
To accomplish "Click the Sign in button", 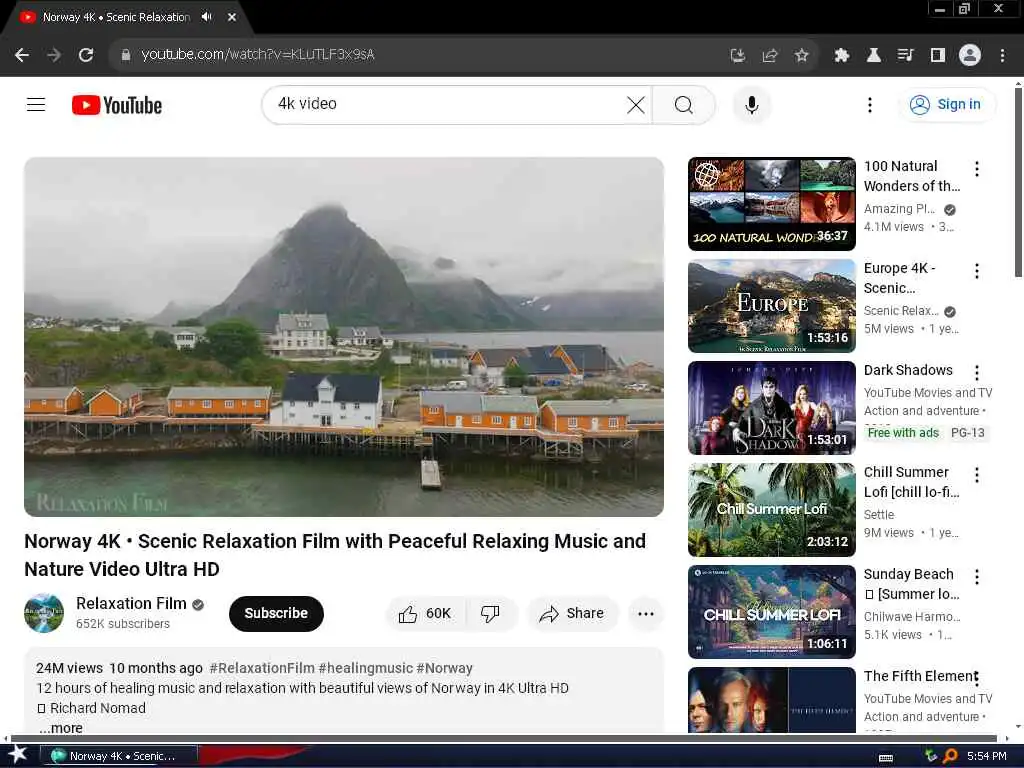I will coord(947,104).
